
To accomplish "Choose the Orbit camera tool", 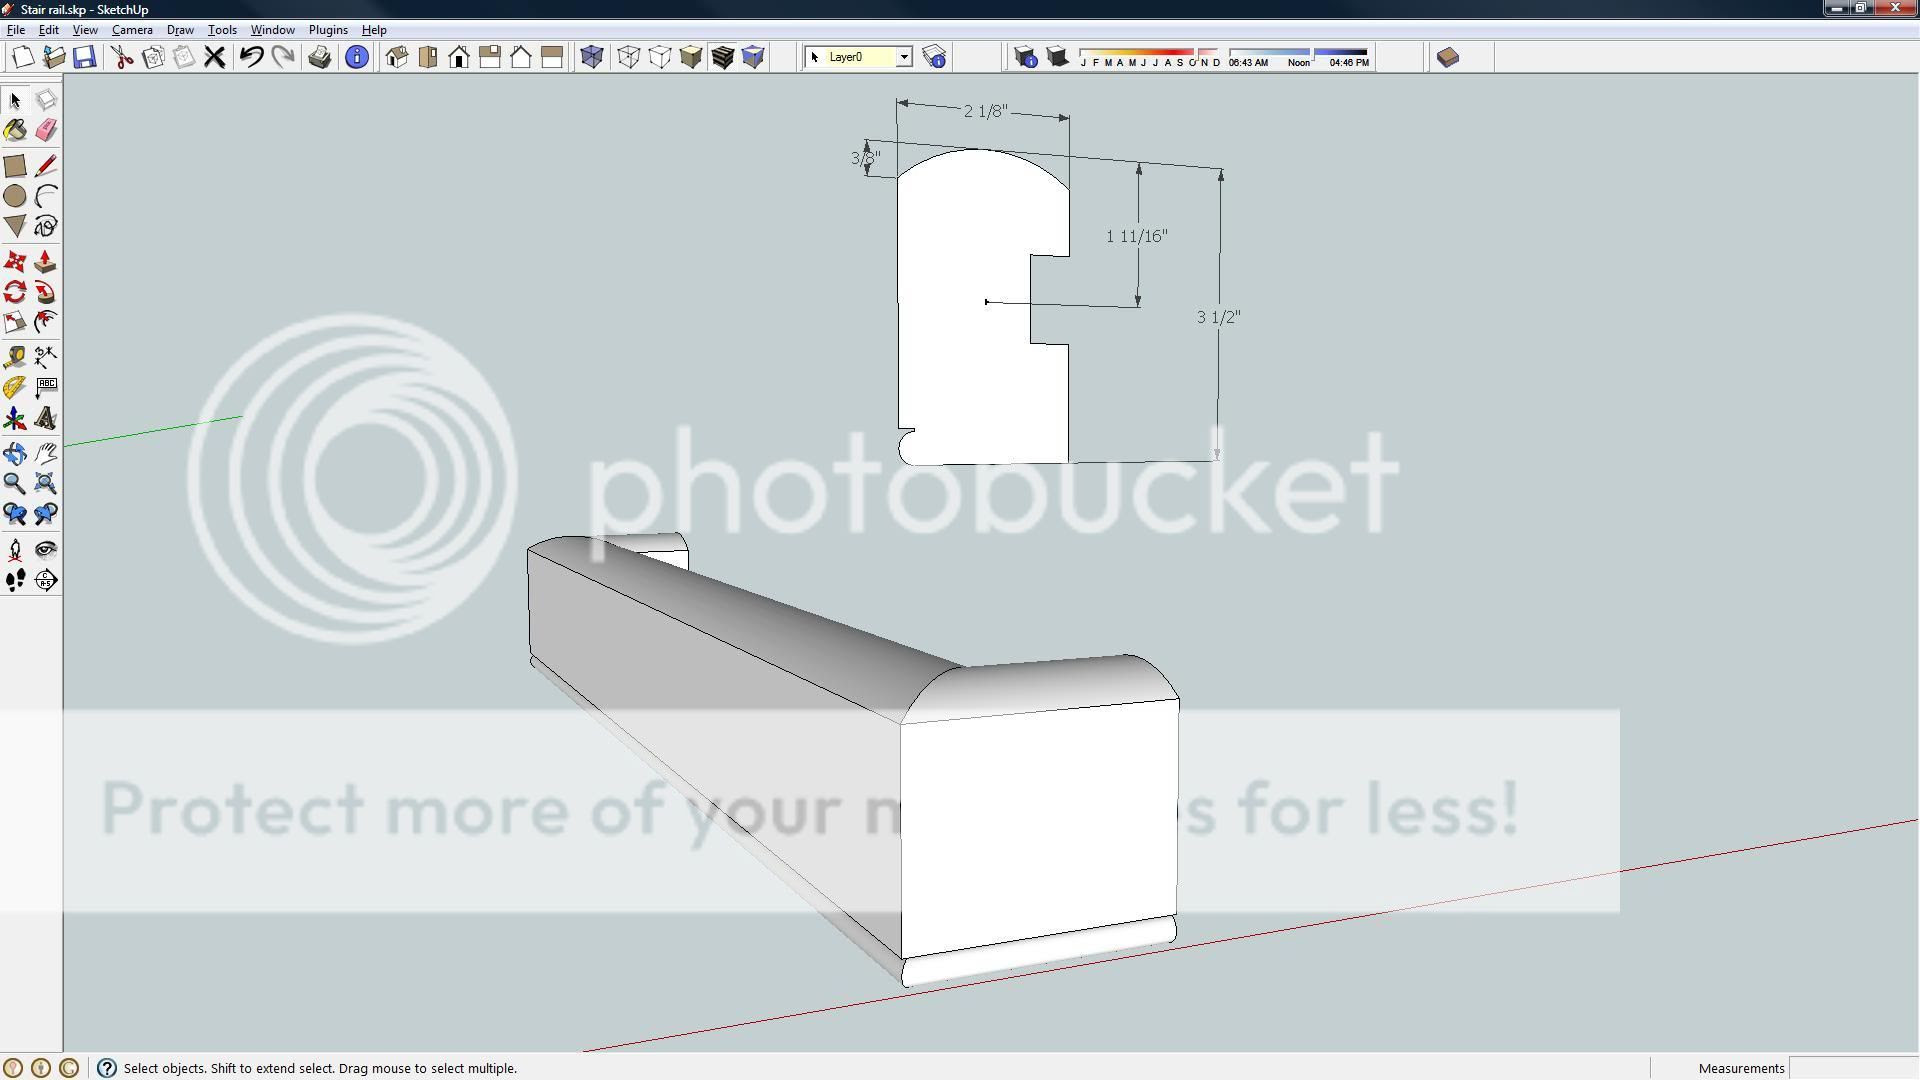I will [x=15, y=453].
